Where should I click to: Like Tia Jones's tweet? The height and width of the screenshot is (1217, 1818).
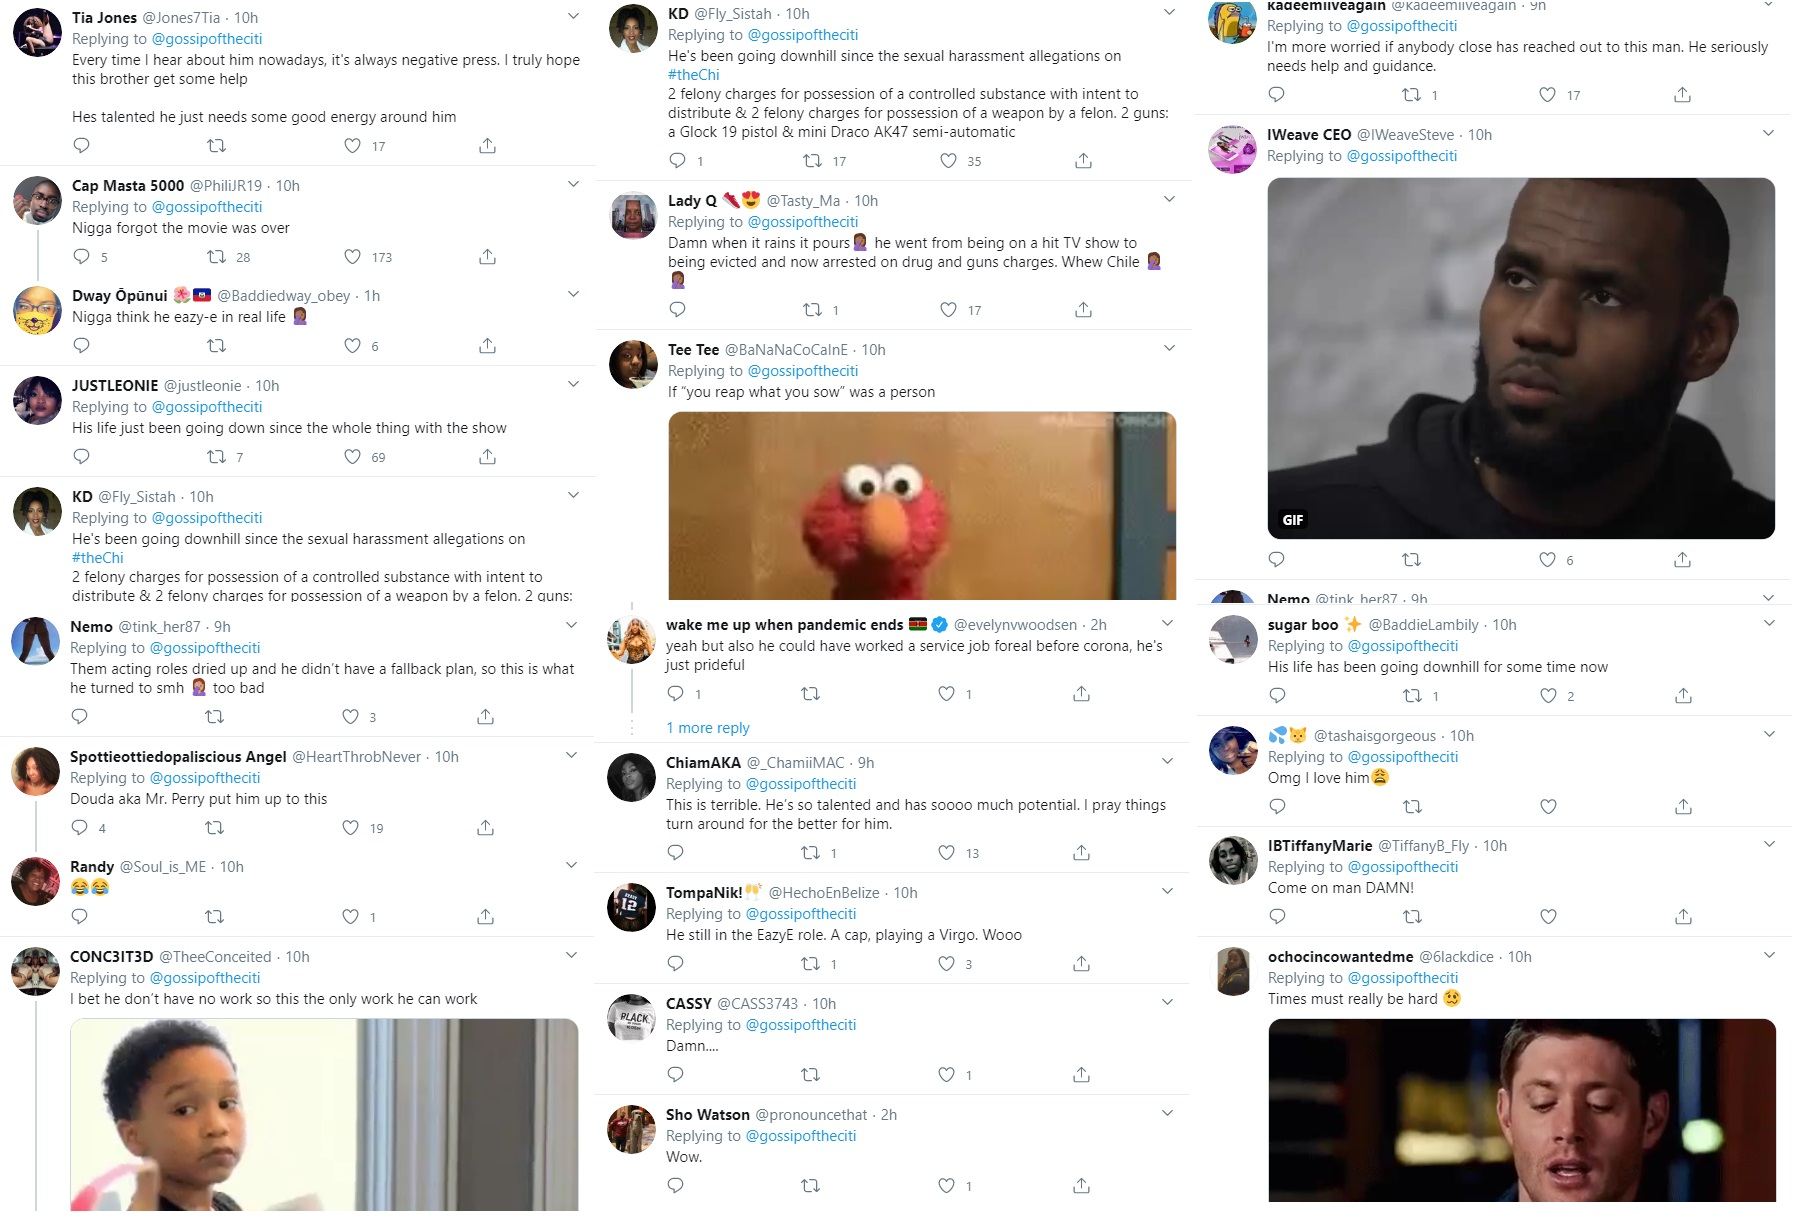coord(352,146)
